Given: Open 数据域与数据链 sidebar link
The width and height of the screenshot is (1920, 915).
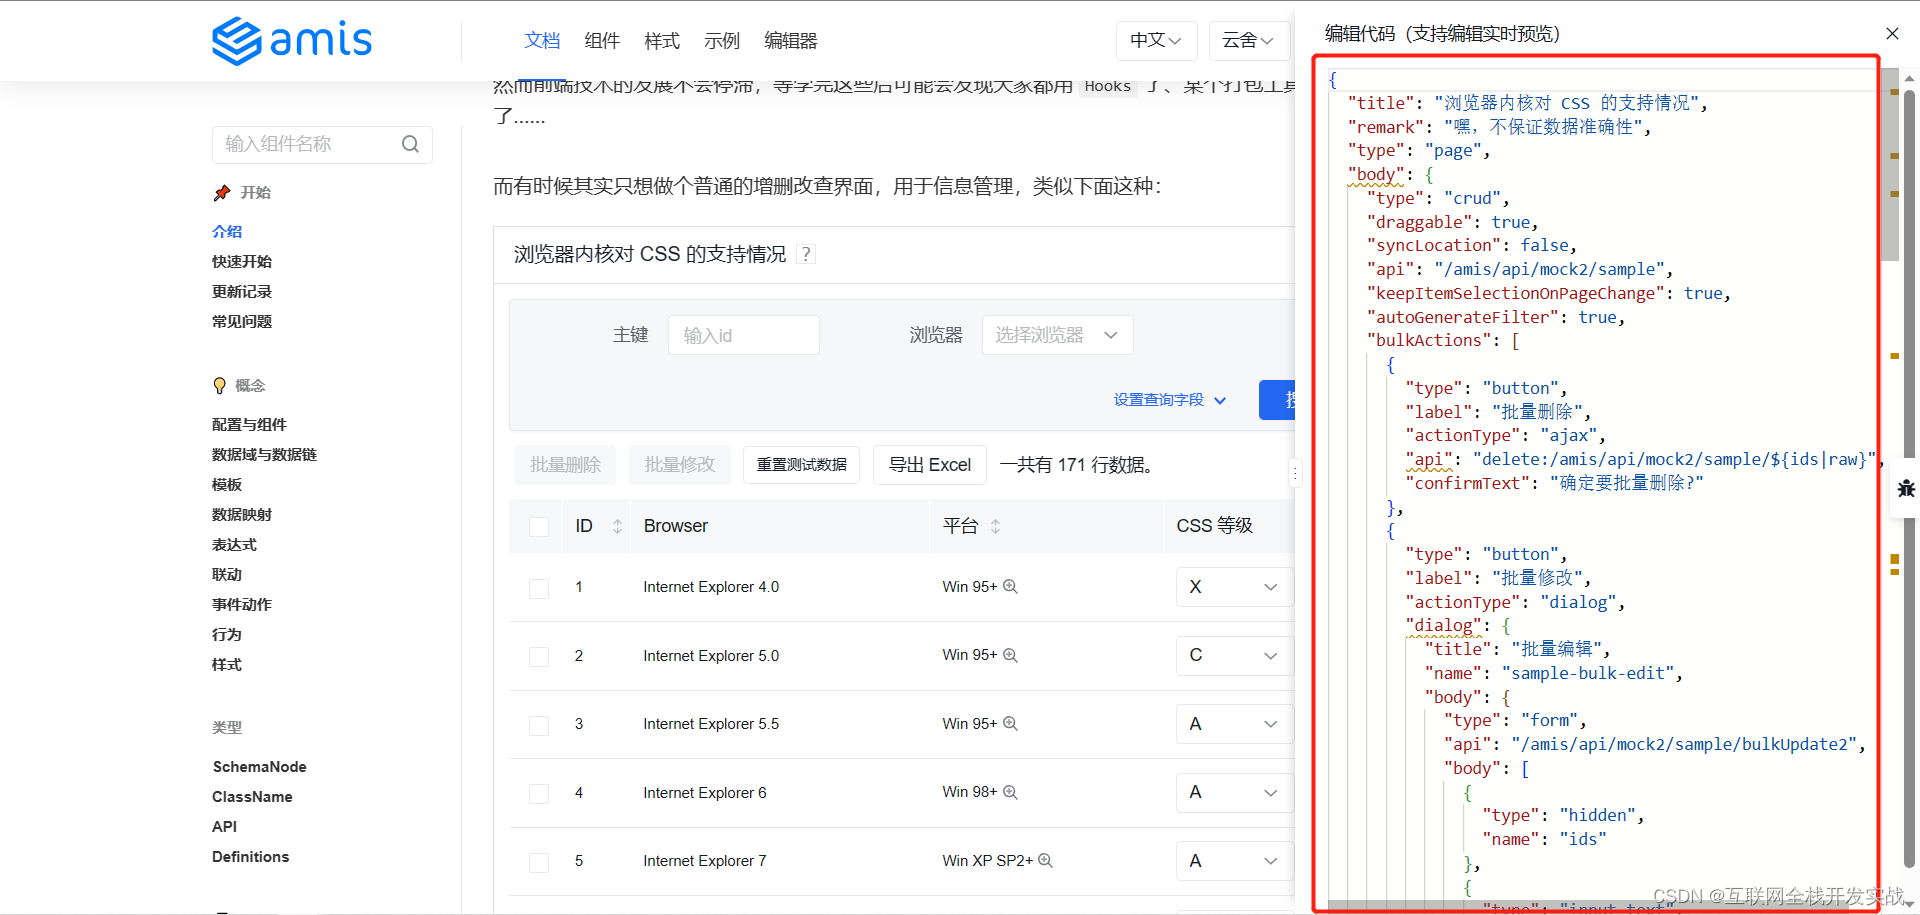Looking at the screenshot, I should tap(264, 454).
